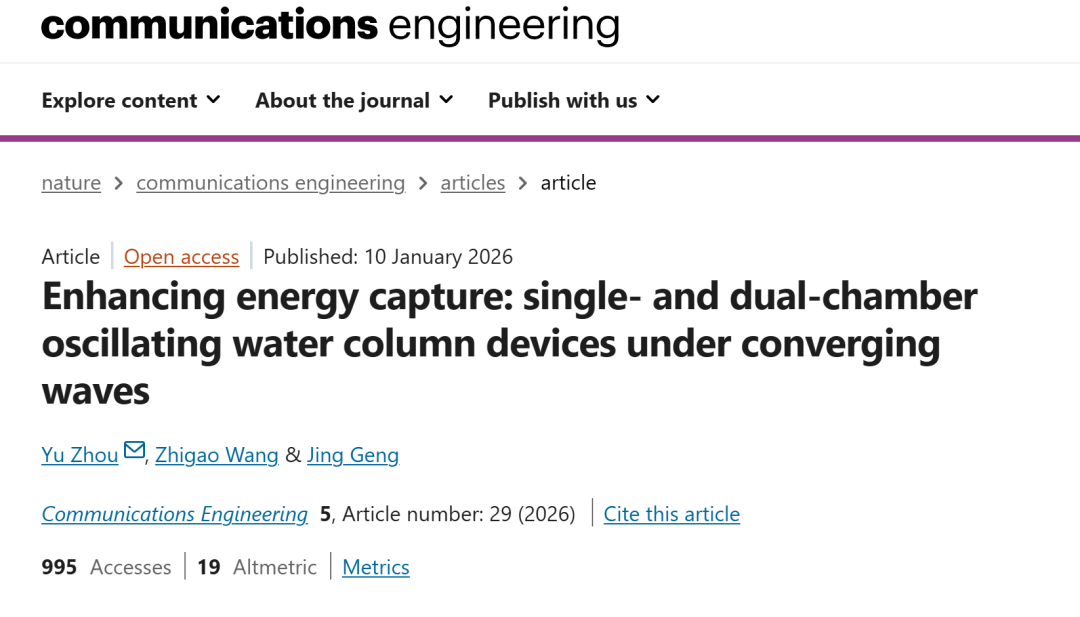
Task: Navigate to the articles breadcrumb
Action: click(x=472, y=183)
